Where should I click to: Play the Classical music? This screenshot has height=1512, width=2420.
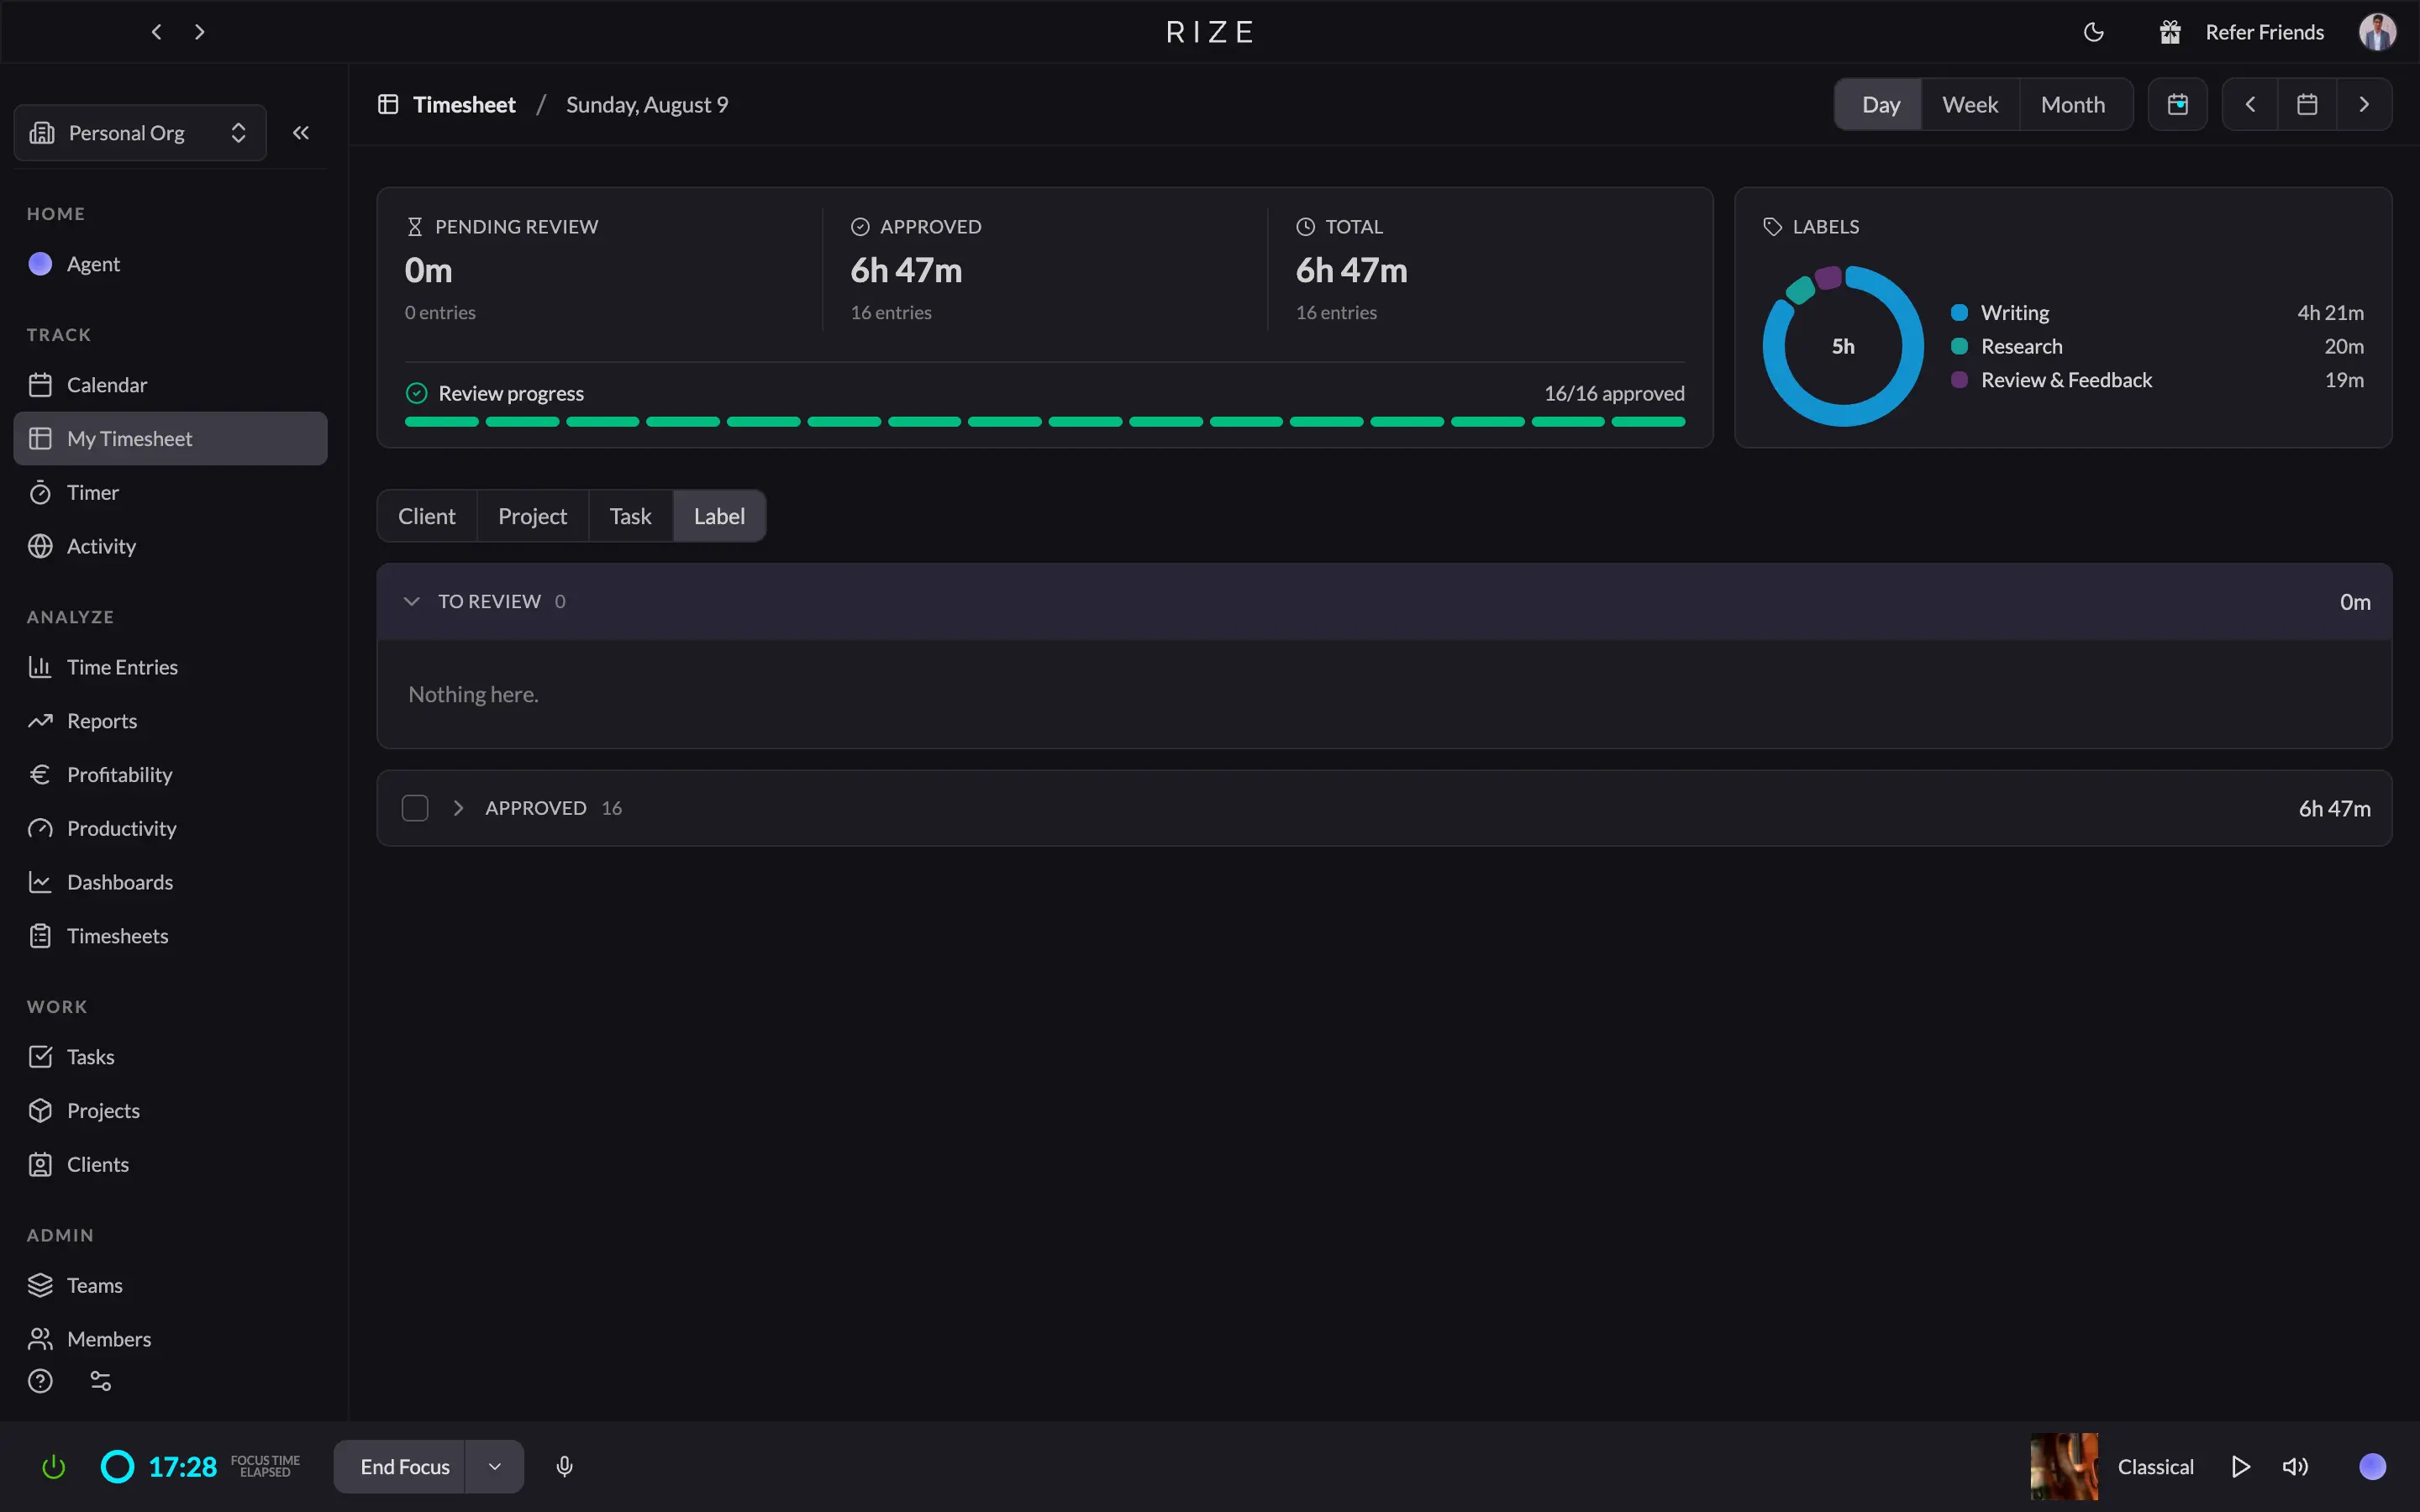(2240, 1467)
